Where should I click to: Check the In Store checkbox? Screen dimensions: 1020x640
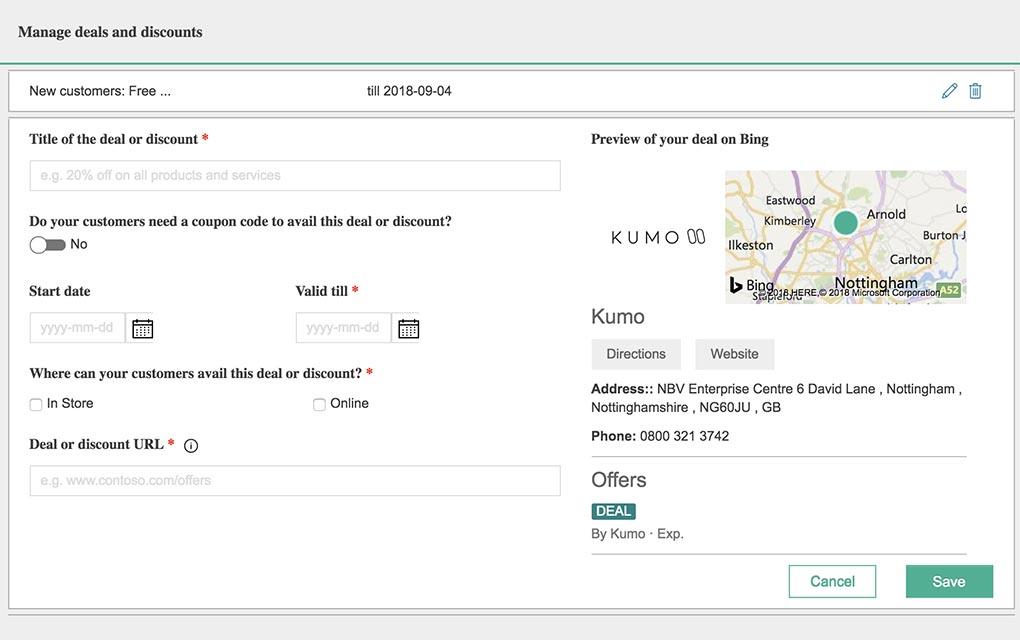[36, 405]
